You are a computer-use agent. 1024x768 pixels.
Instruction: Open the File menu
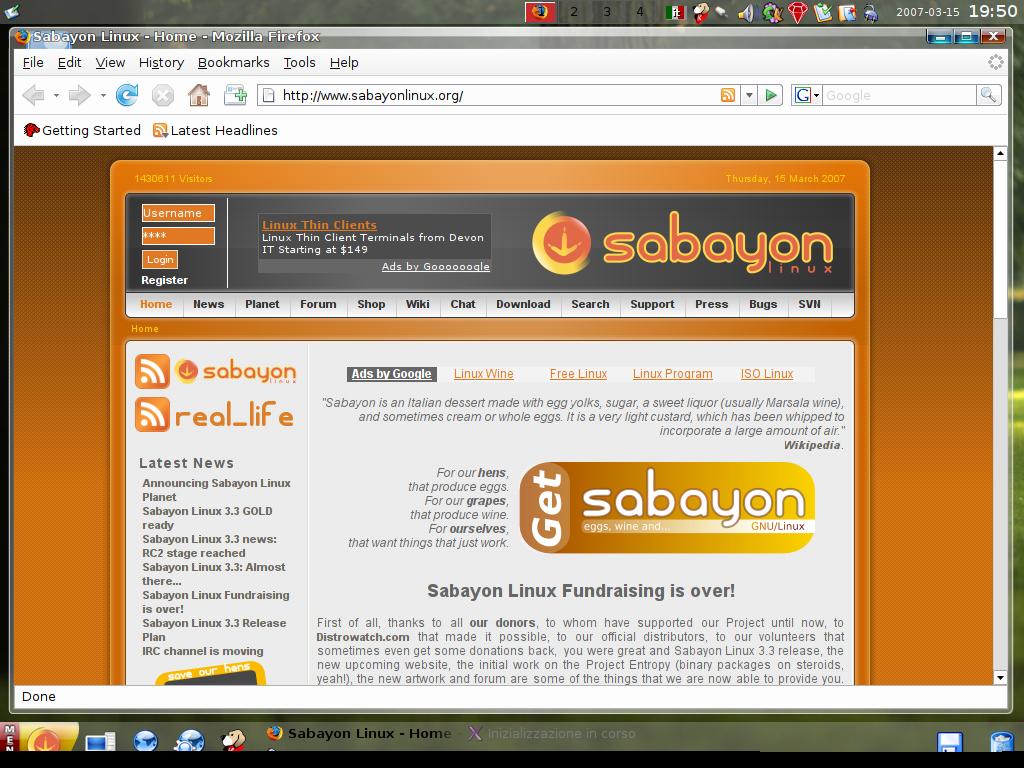click(33, 63)
